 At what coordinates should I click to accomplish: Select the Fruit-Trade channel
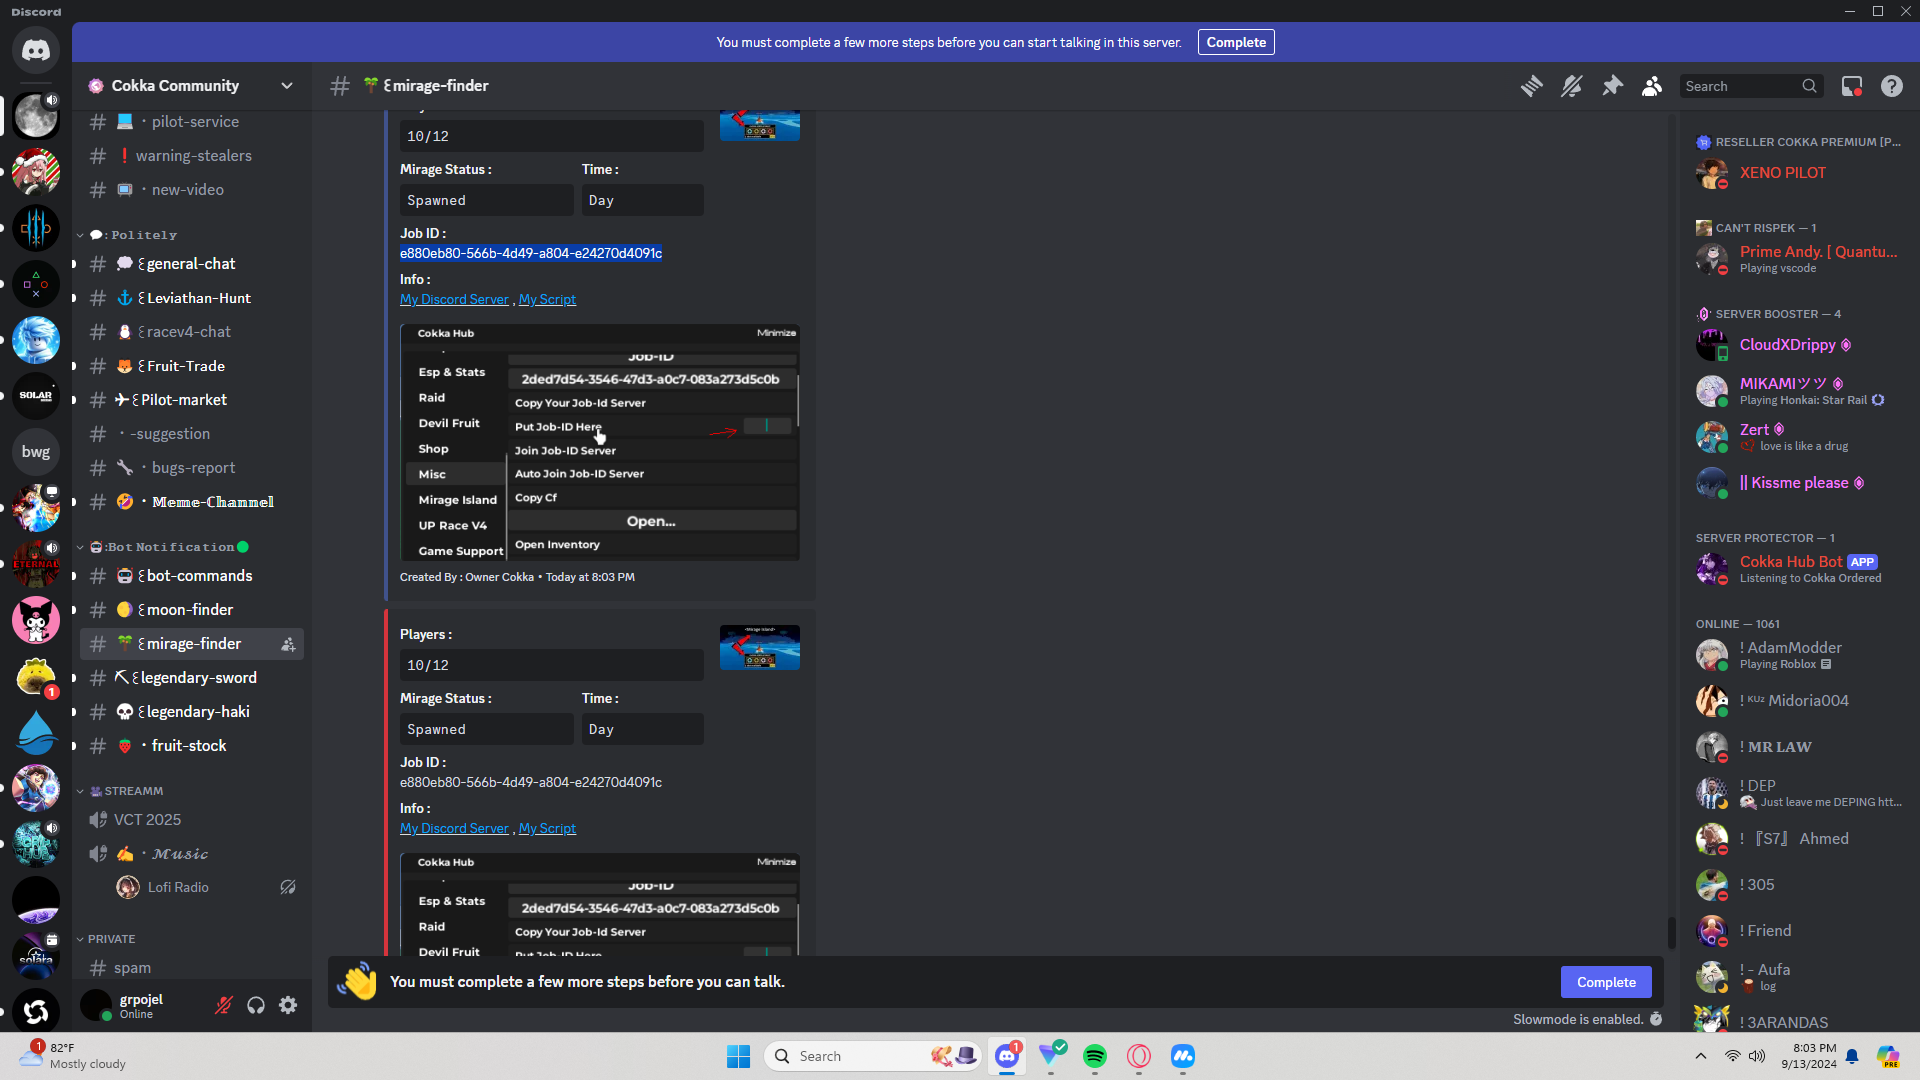(192, 366)
